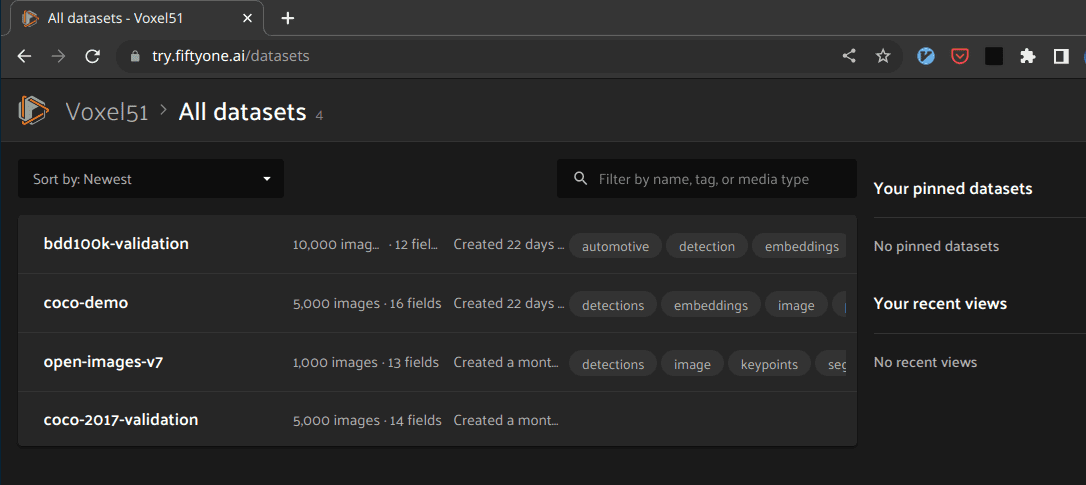Open the Pocket extension icon
1086x485 pixels.
[x=959, y=56]
